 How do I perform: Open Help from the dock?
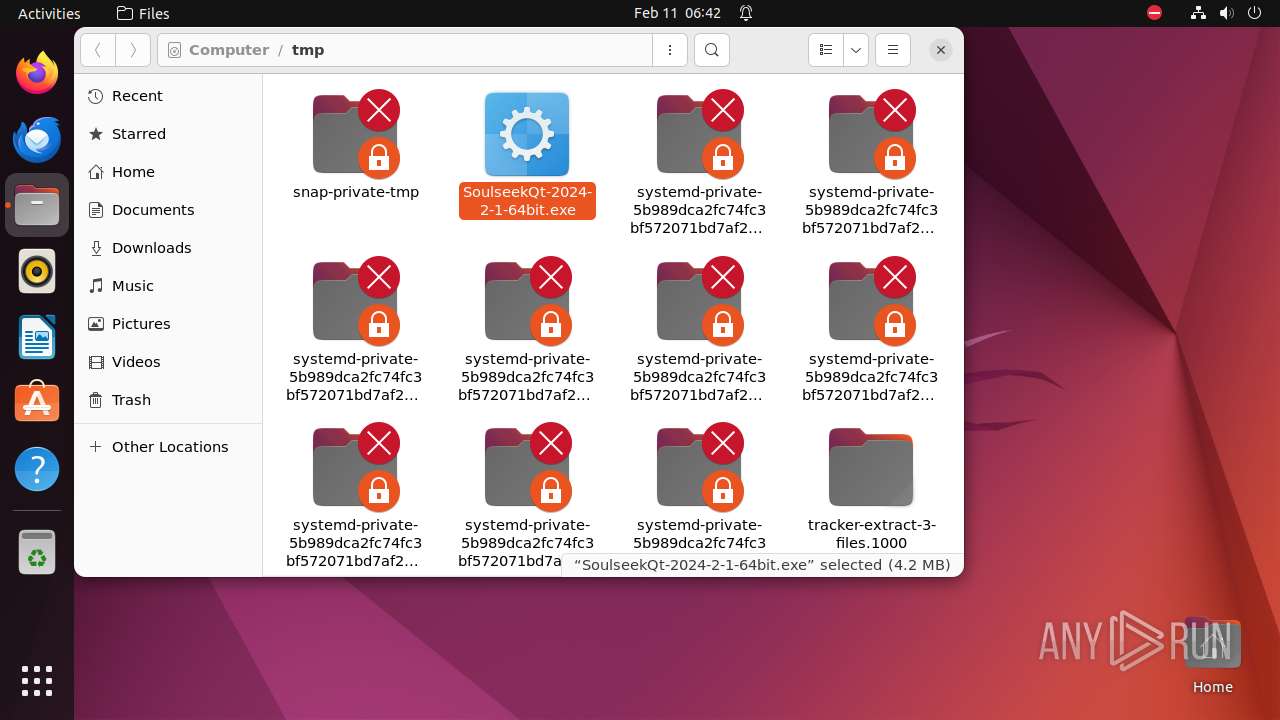[37, 469]
